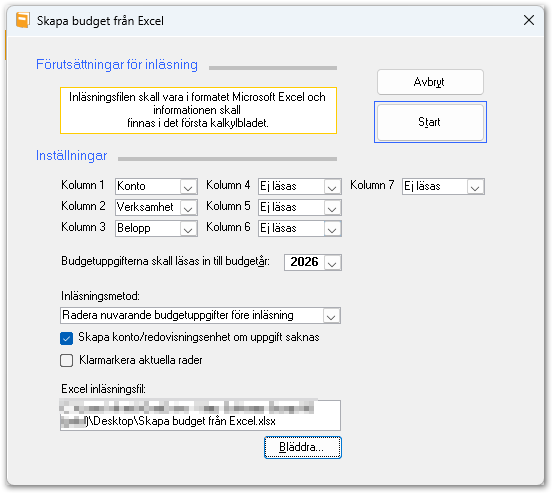The image size is (553, 494).
Task: Expand the Kolumn 4 Ej läsas dropdown
Action: click(x=300, y=186)
